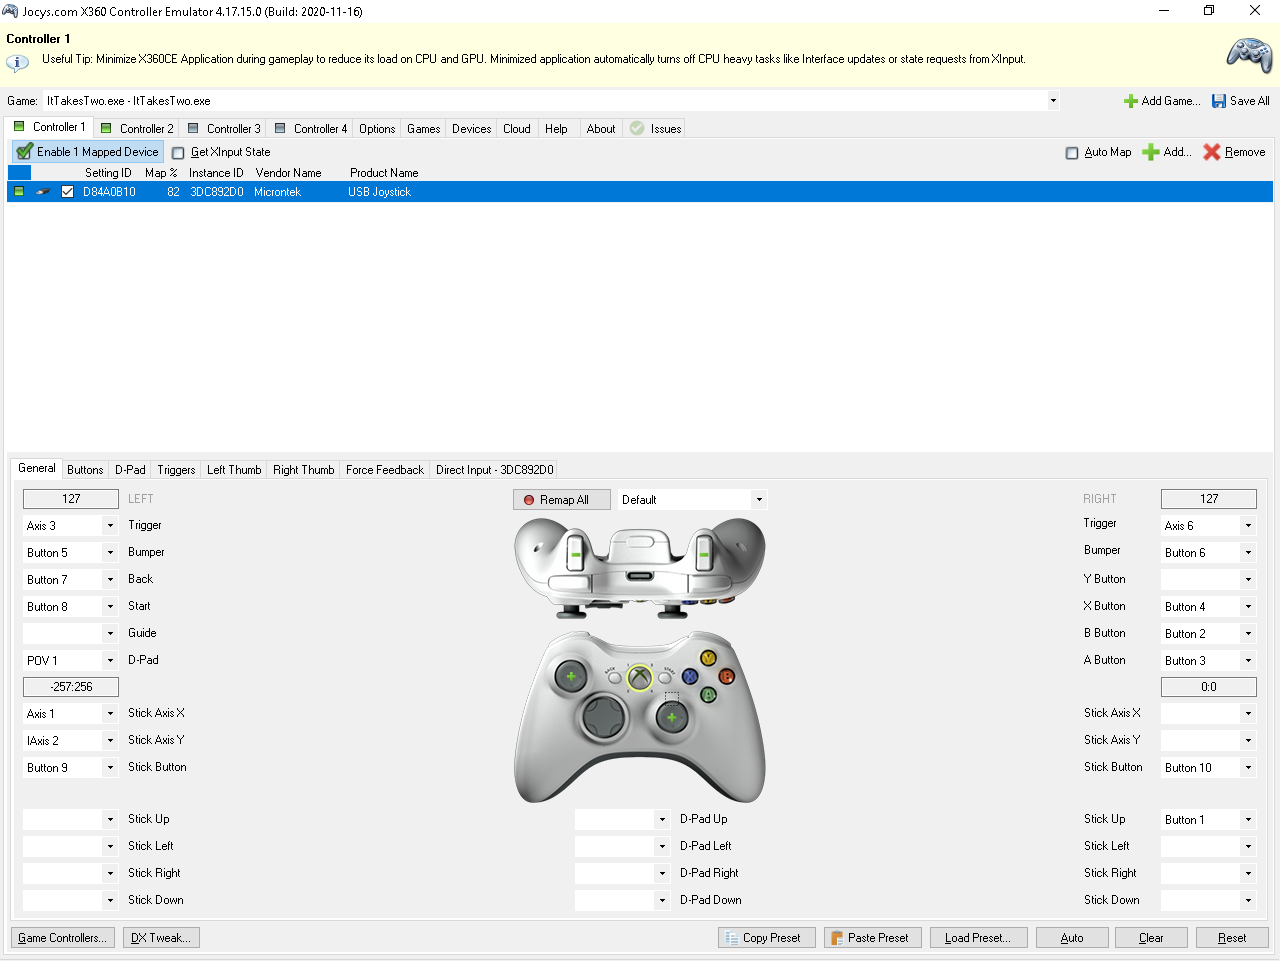Click the right stick value box 0:0
Image resolution: width=1280 pixels, height=961 pixels.
pyautogui.click(x=1209, y=687)
